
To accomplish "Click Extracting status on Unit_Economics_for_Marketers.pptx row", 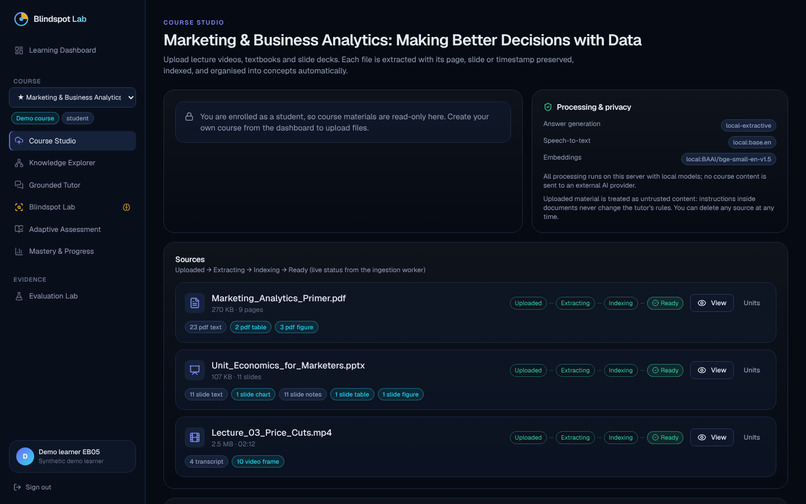I will coord(575,370).
